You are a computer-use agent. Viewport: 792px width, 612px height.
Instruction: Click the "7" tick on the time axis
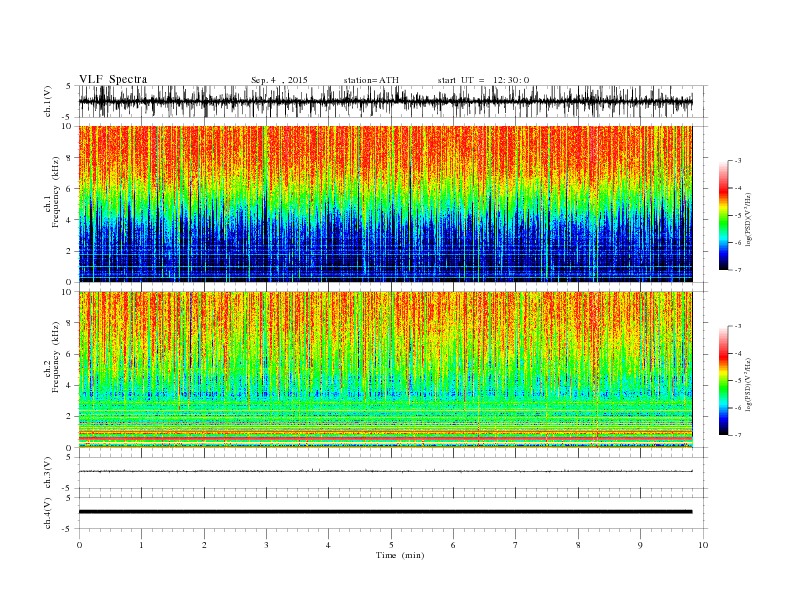[516, 545]
